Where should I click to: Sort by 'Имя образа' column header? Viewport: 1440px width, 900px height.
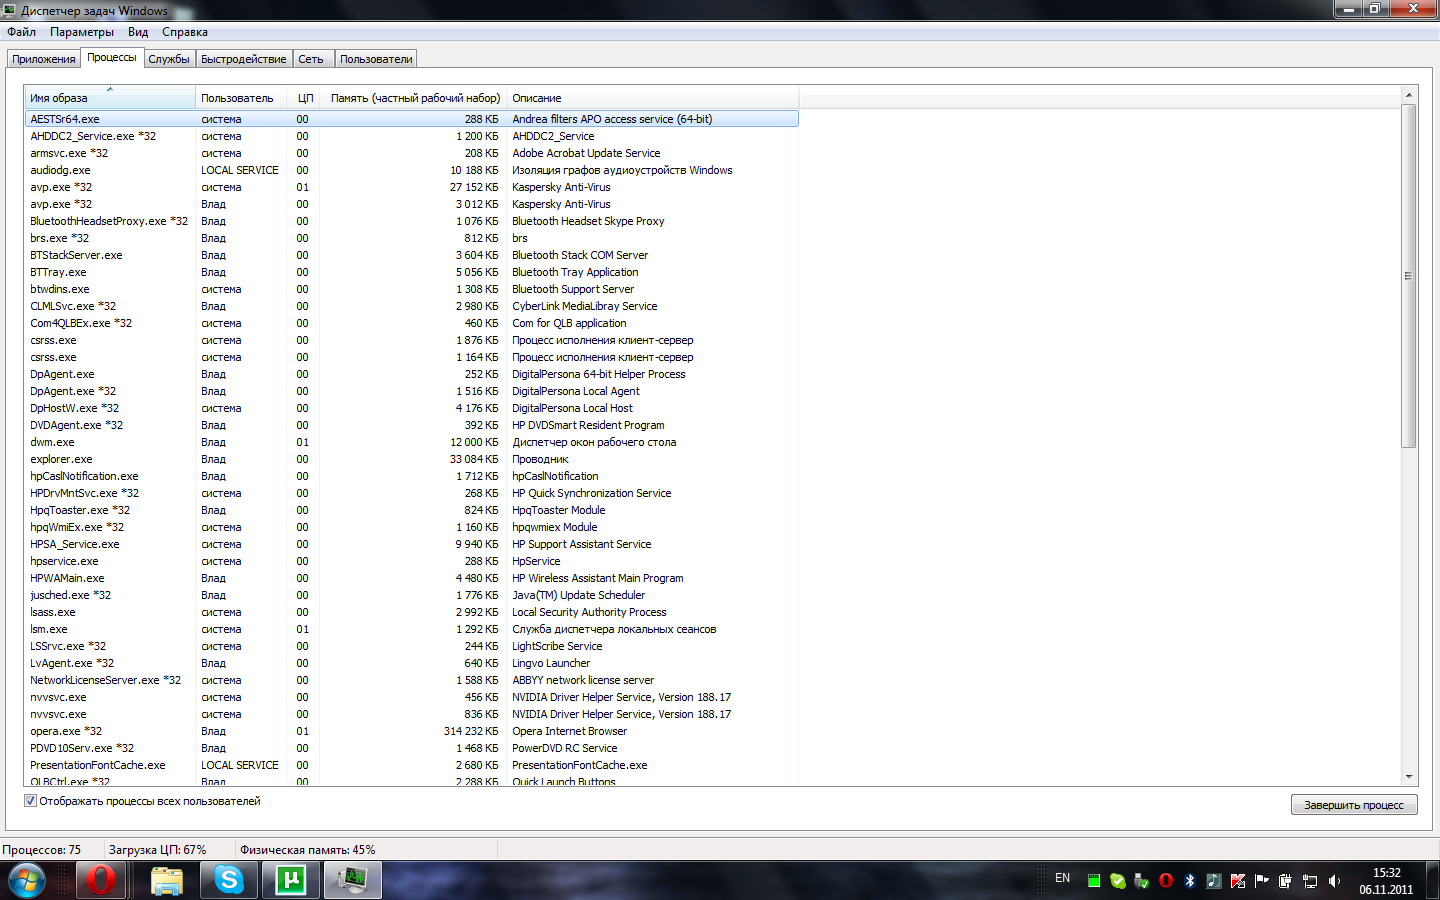click(x=110, y=98)
